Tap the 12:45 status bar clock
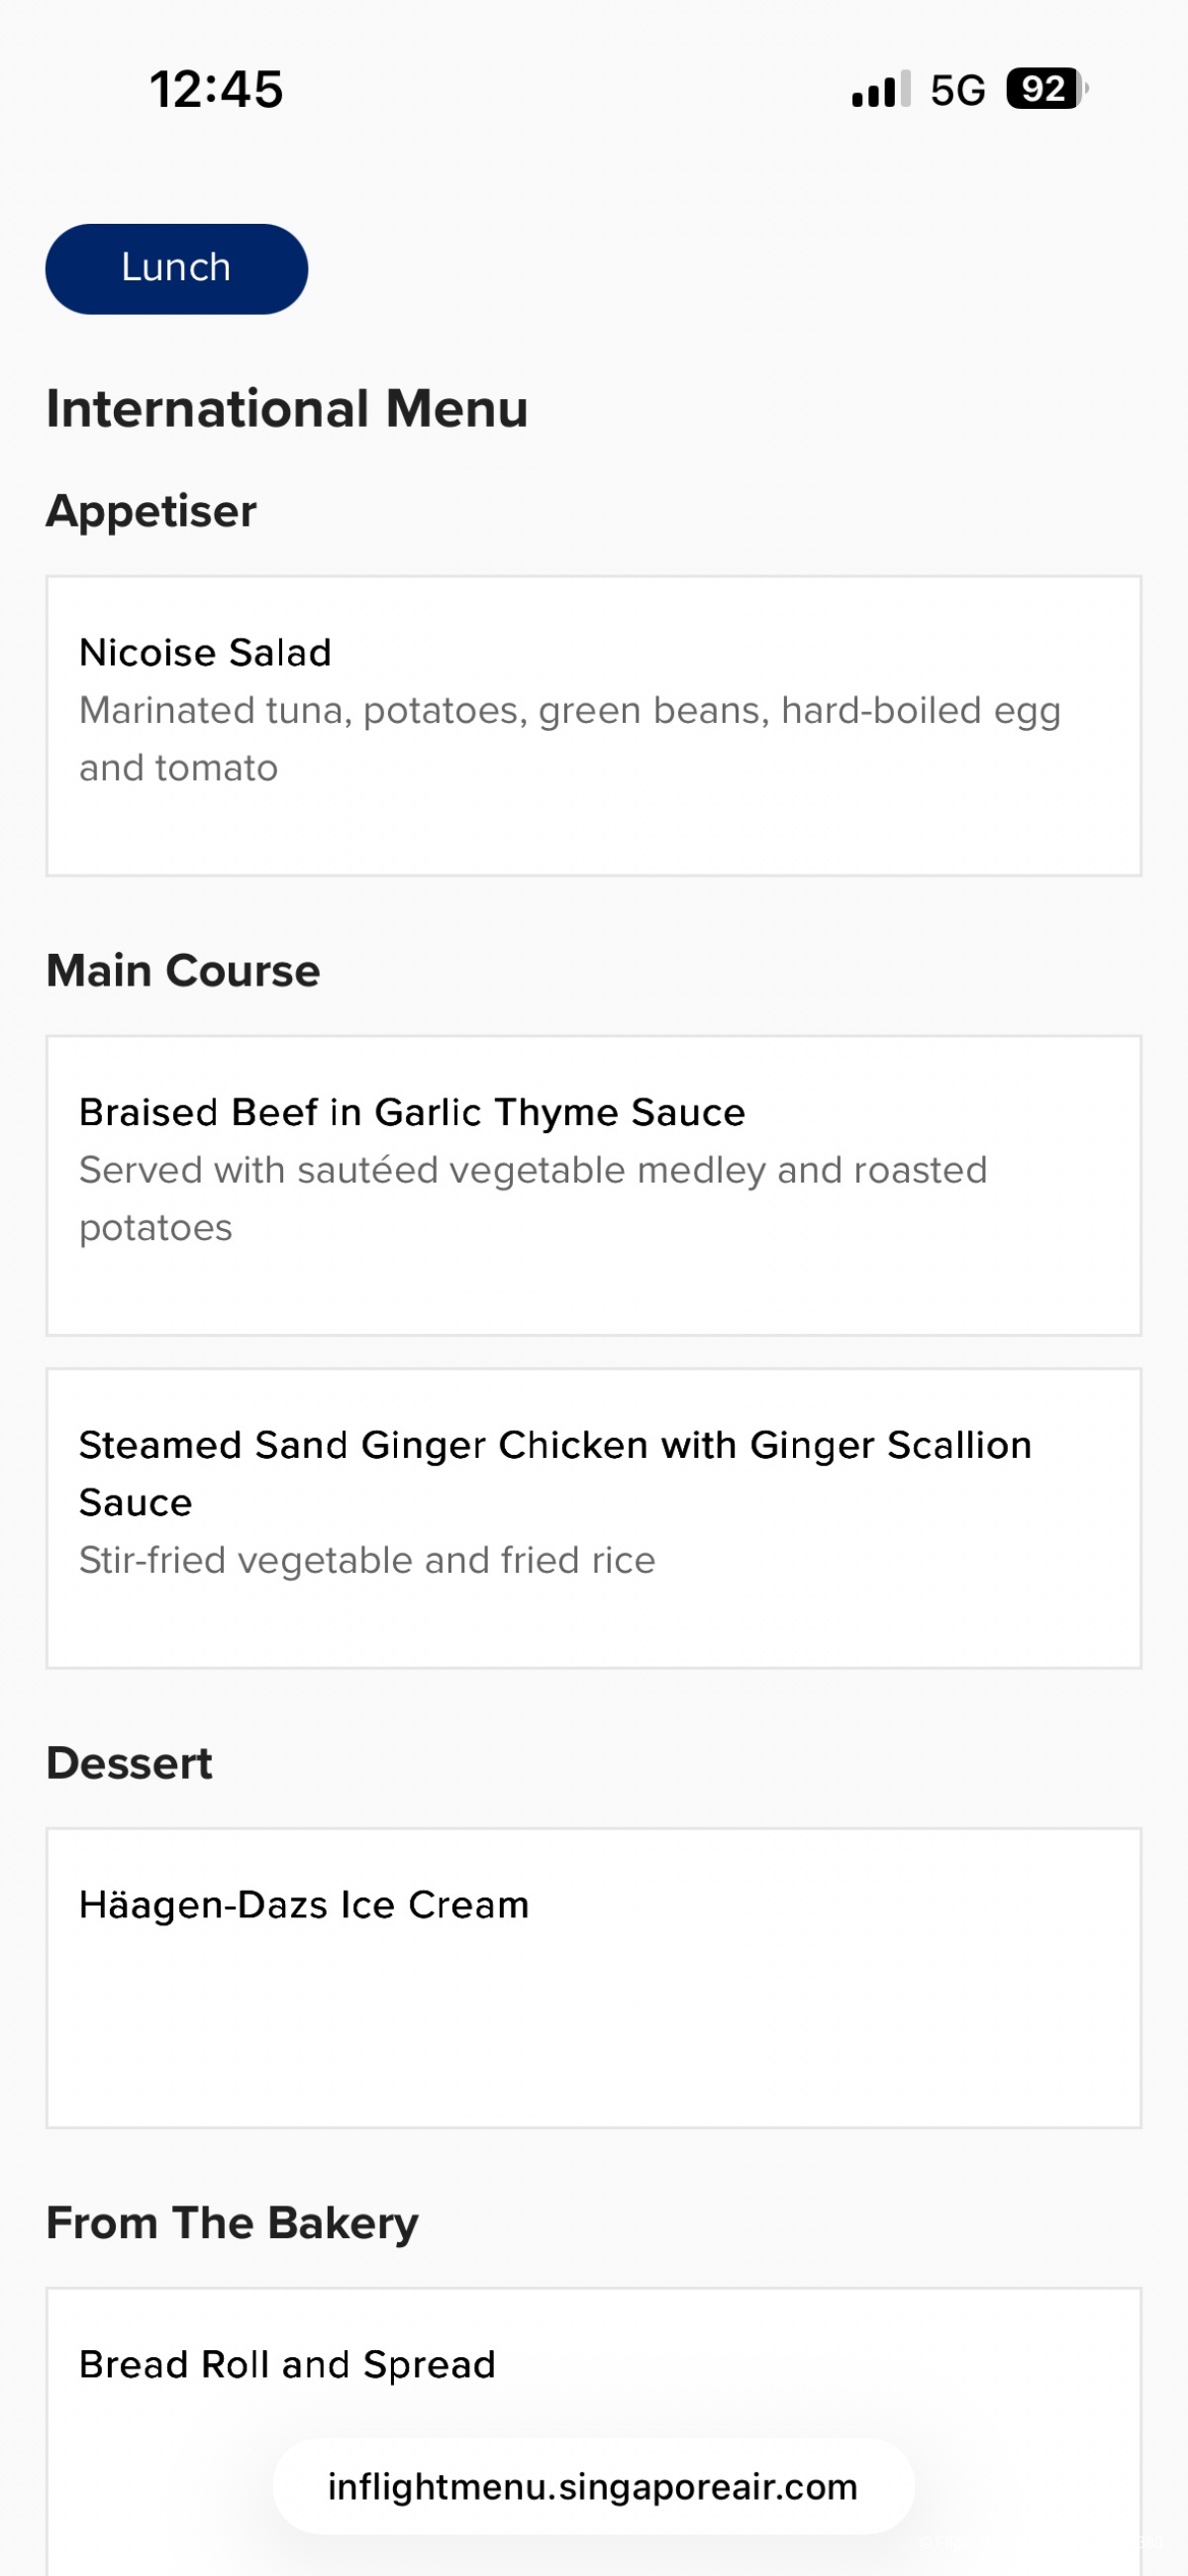Screen dimensions: 1188x2576 click(x=216, y=89)
